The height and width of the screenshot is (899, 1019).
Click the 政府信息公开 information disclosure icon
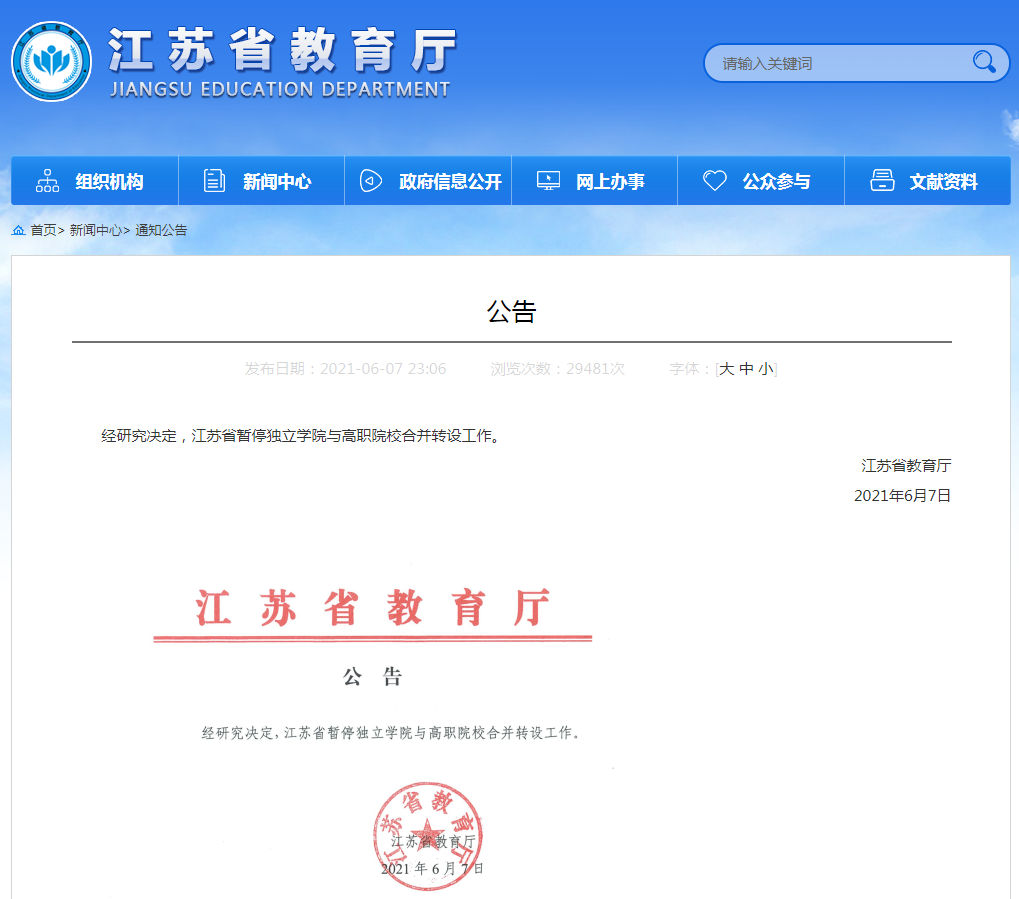pyautogui.click(x=370, y=180)
